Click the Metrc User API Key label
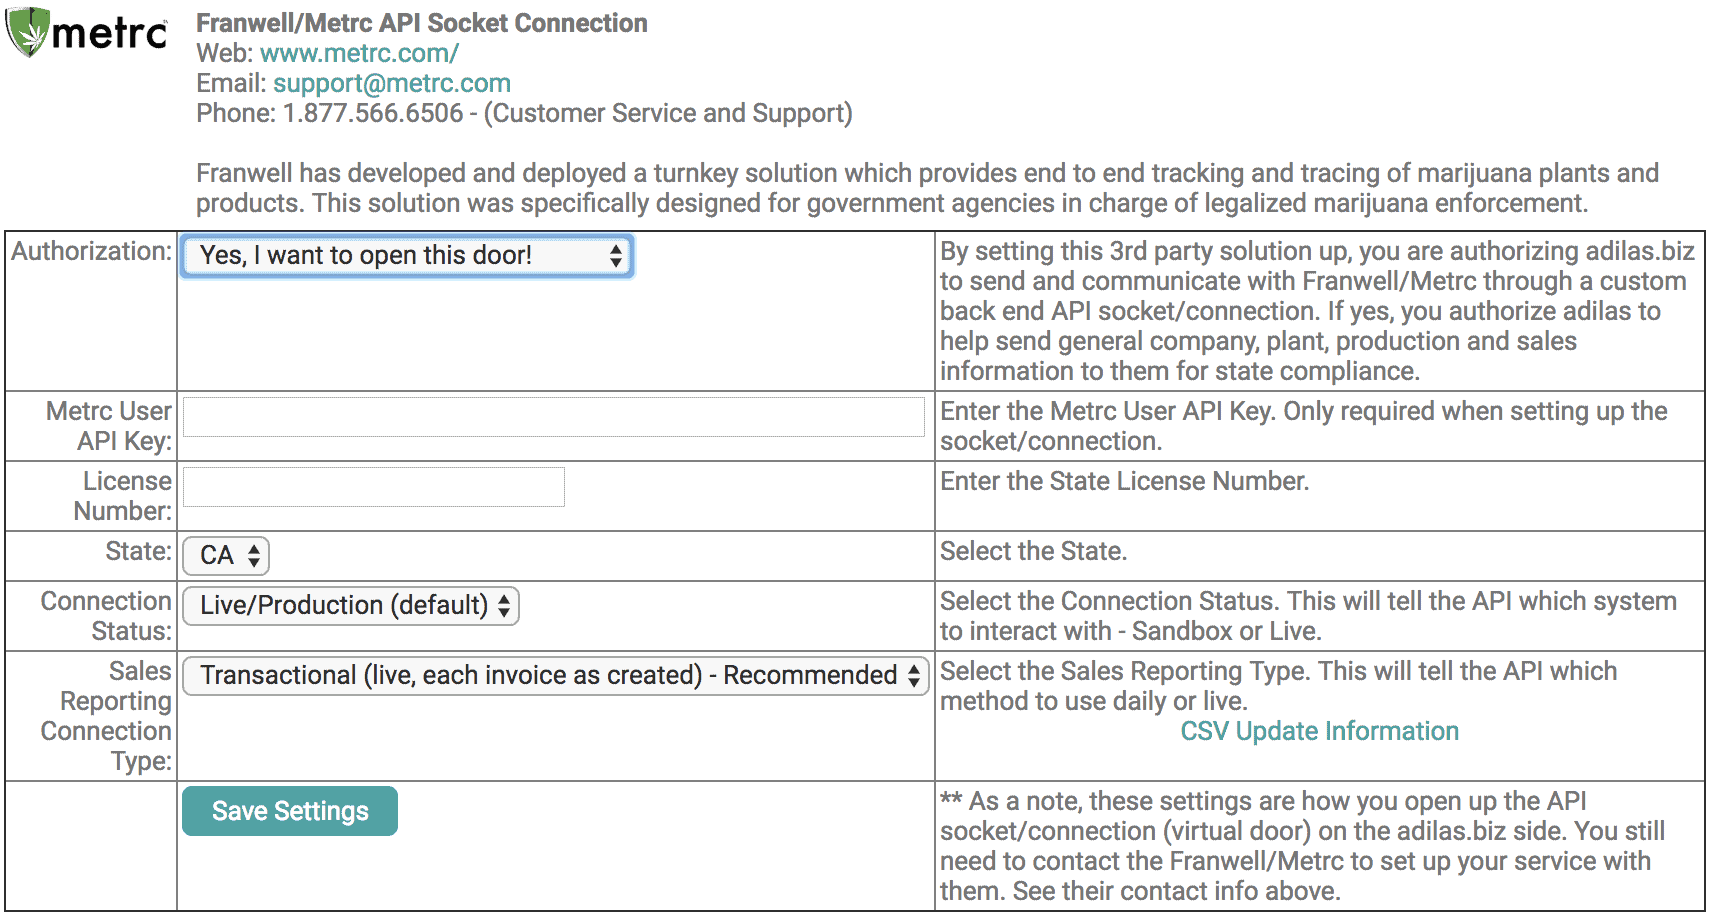This screenshot has width=1710, height=914. tap(109, 426)
